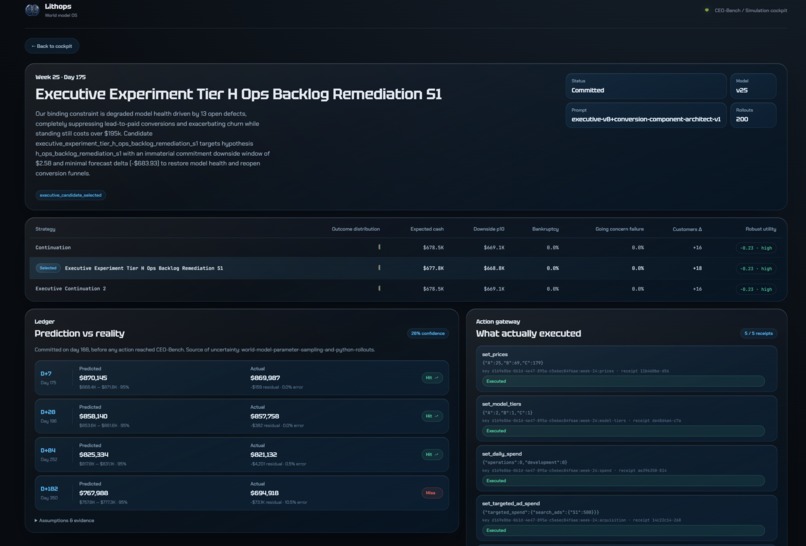Click the selected row's outcome distribution marker
Image resolution: width=806 pixels, height=546 pixels.
tap(379, 268)
